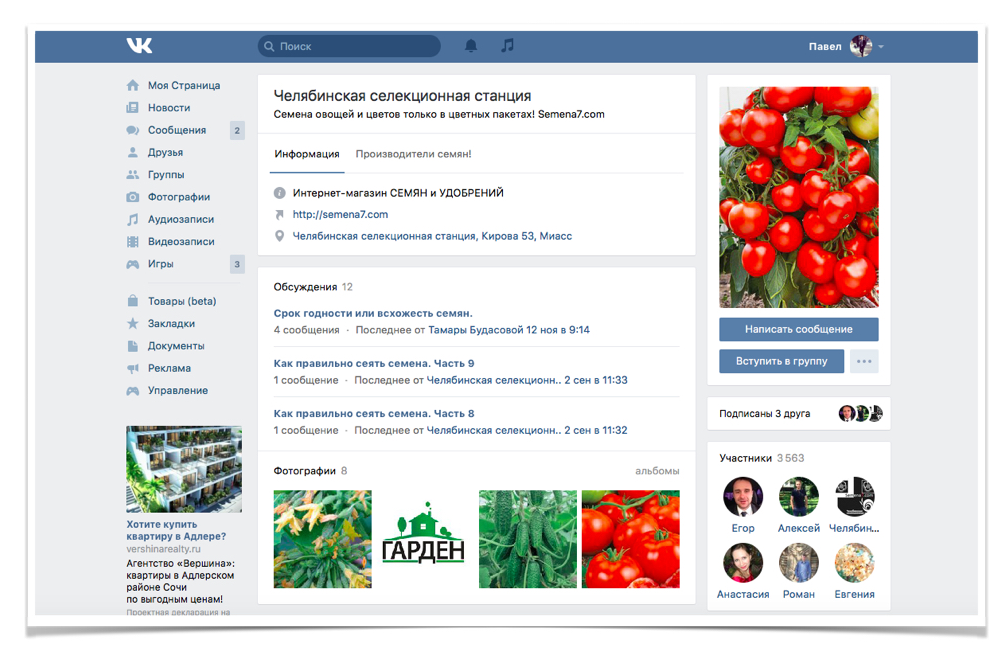1005x658 pixels.
Task: Click the Игры counter badge 3
Action: point(237,264)
